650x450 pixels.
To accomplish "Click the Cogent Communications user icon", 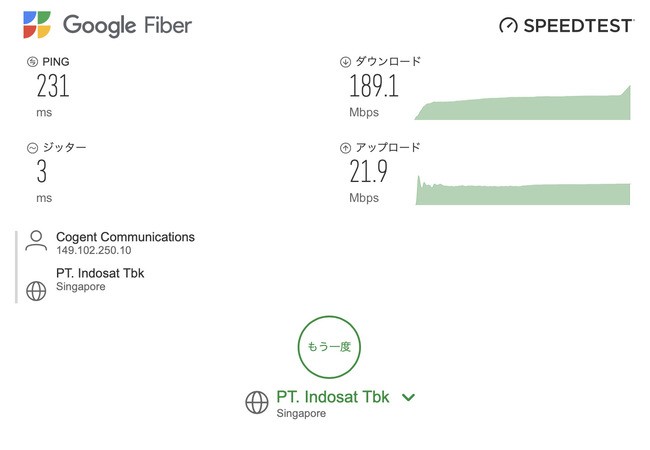I will point(37,241).
